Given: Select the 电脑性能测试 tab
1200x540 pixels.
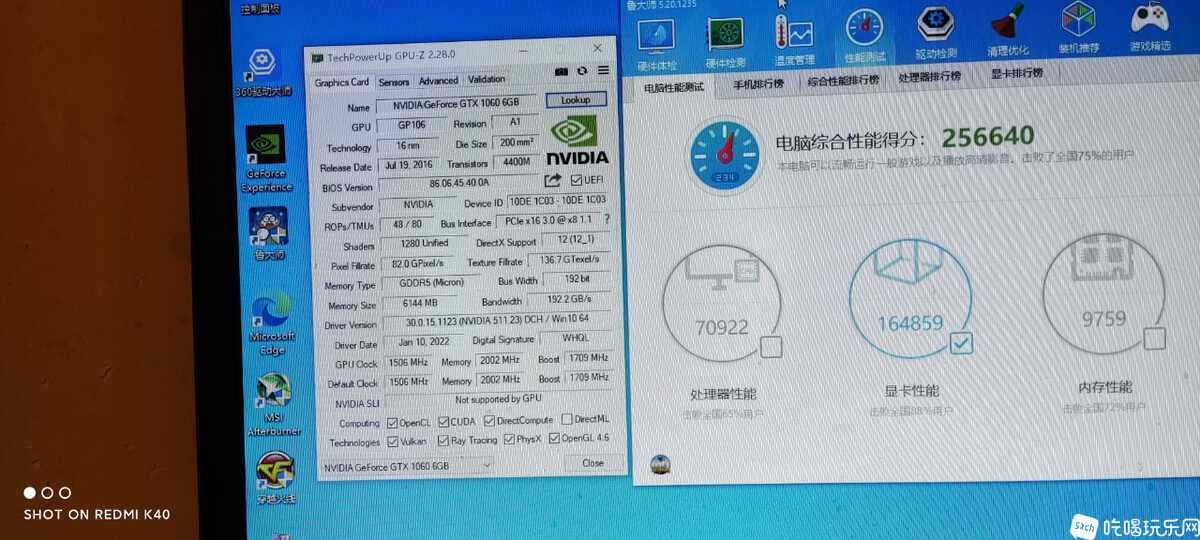Looking at the screenshot, I should click(x=673, y=87).
